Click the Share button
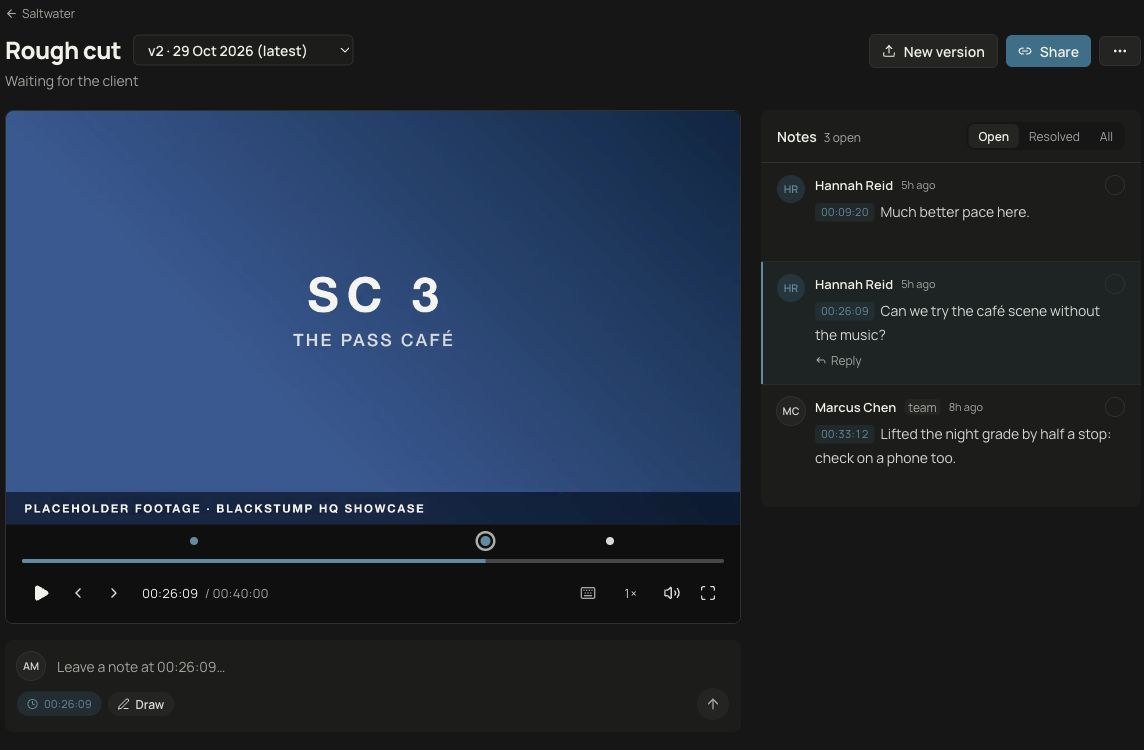1144x750 pixels. point(1048,51)
